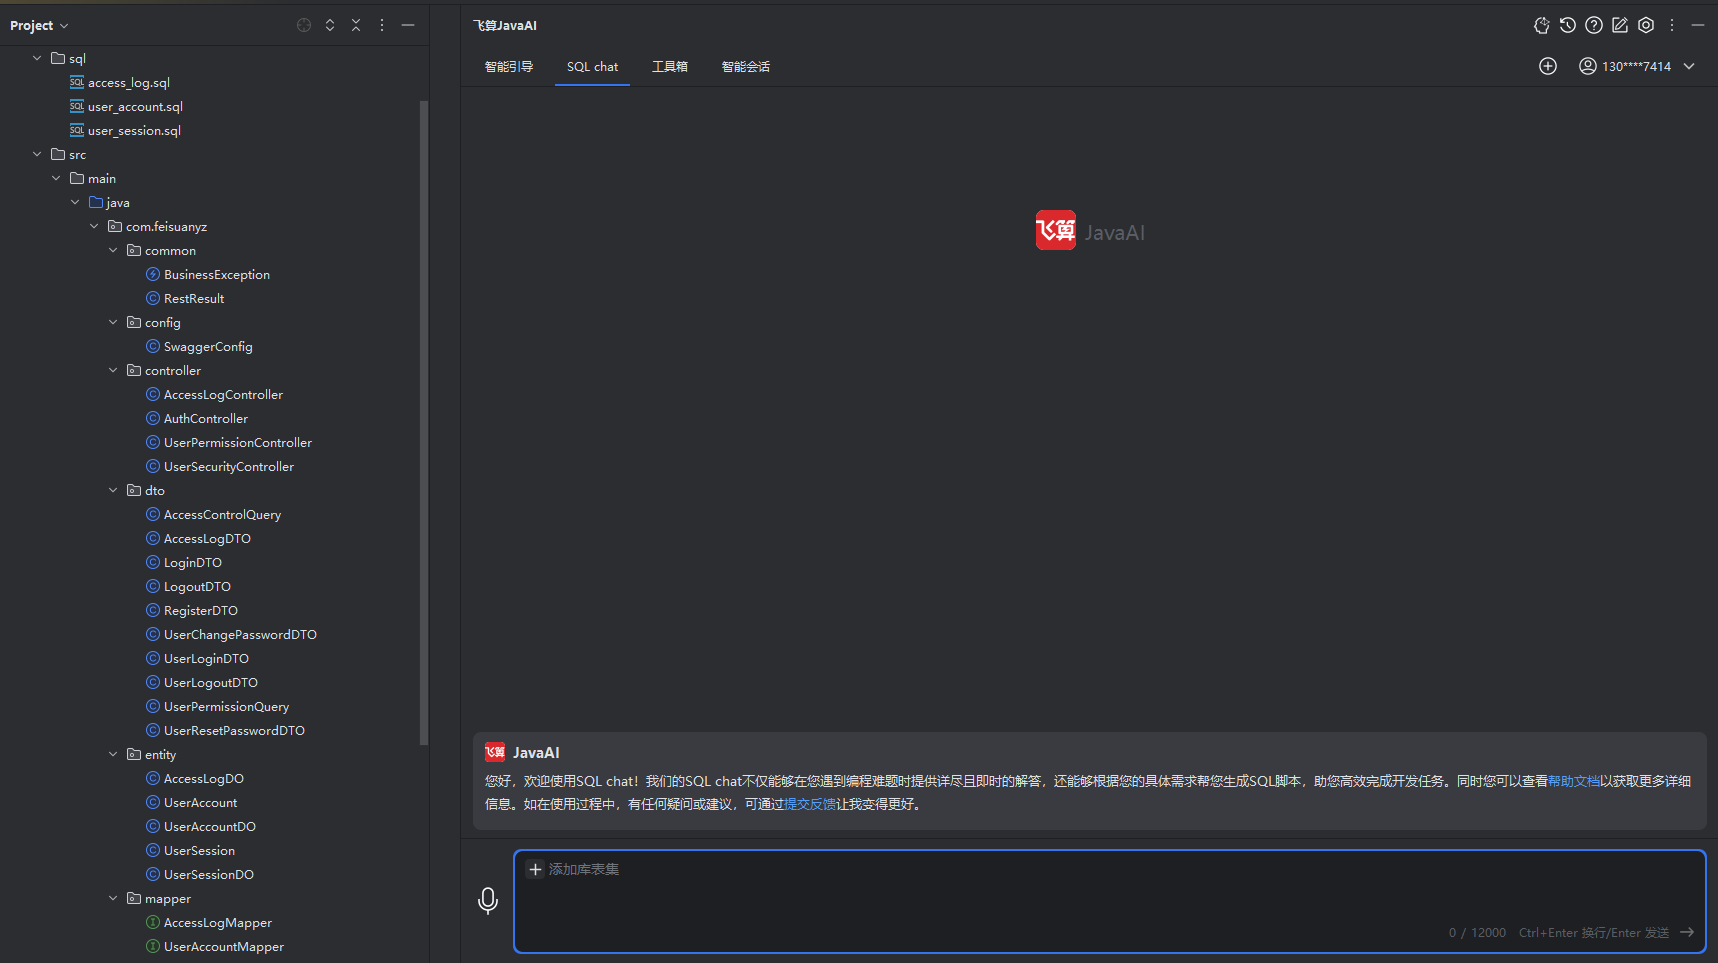Switch to the 工具箱 tab
The height and width of the screenshot is (963, 1718).
click(x=670, y=67)
